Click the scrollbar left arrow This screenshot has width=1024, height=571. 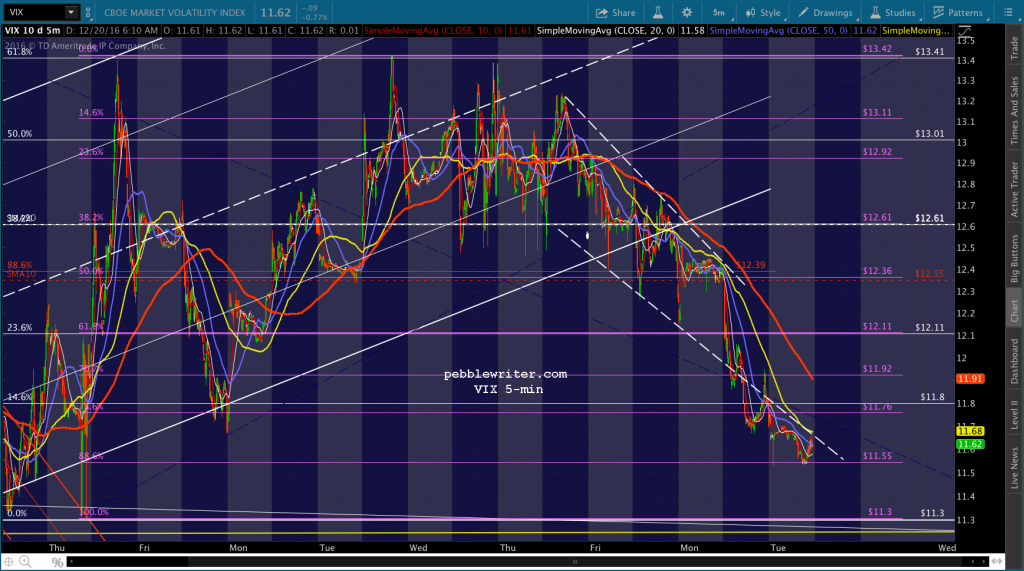click(71, 561)
